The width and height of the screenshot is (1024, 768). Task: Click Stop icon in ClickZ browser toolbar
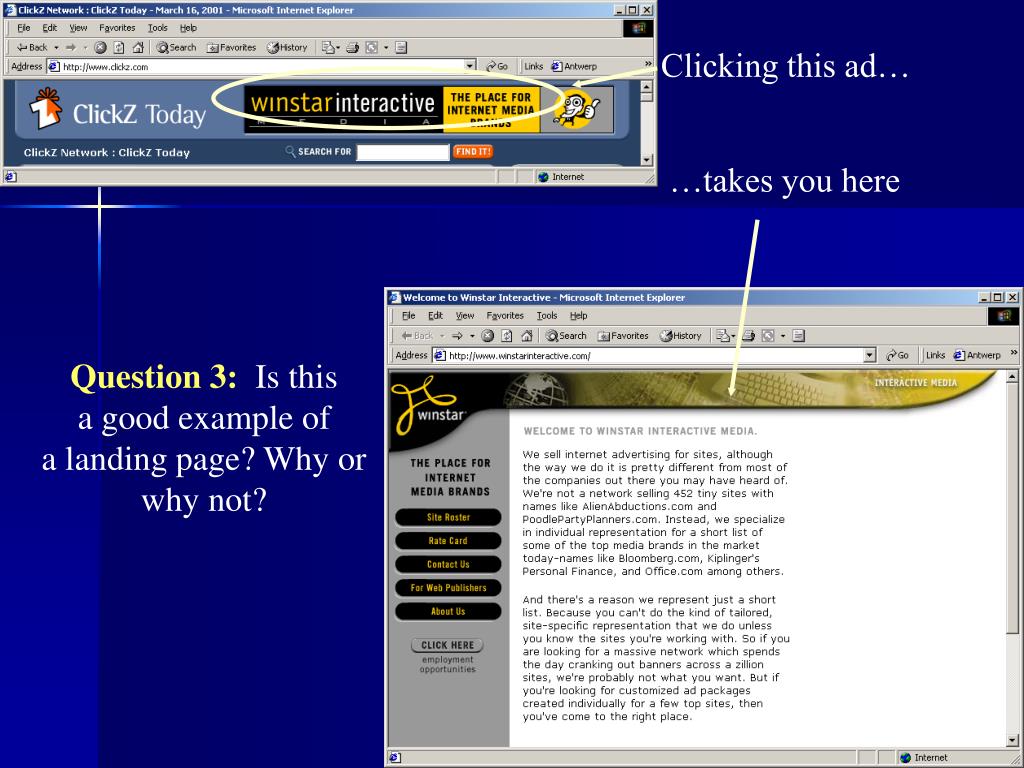(100, 47)
